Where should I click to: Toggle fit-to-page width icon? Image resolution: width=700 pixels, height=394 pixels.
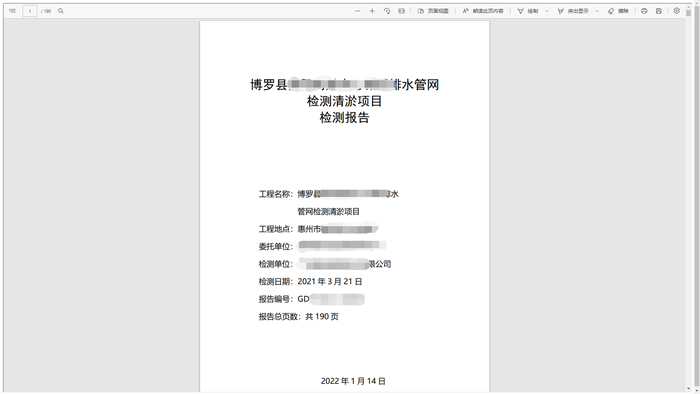(402, 11)
